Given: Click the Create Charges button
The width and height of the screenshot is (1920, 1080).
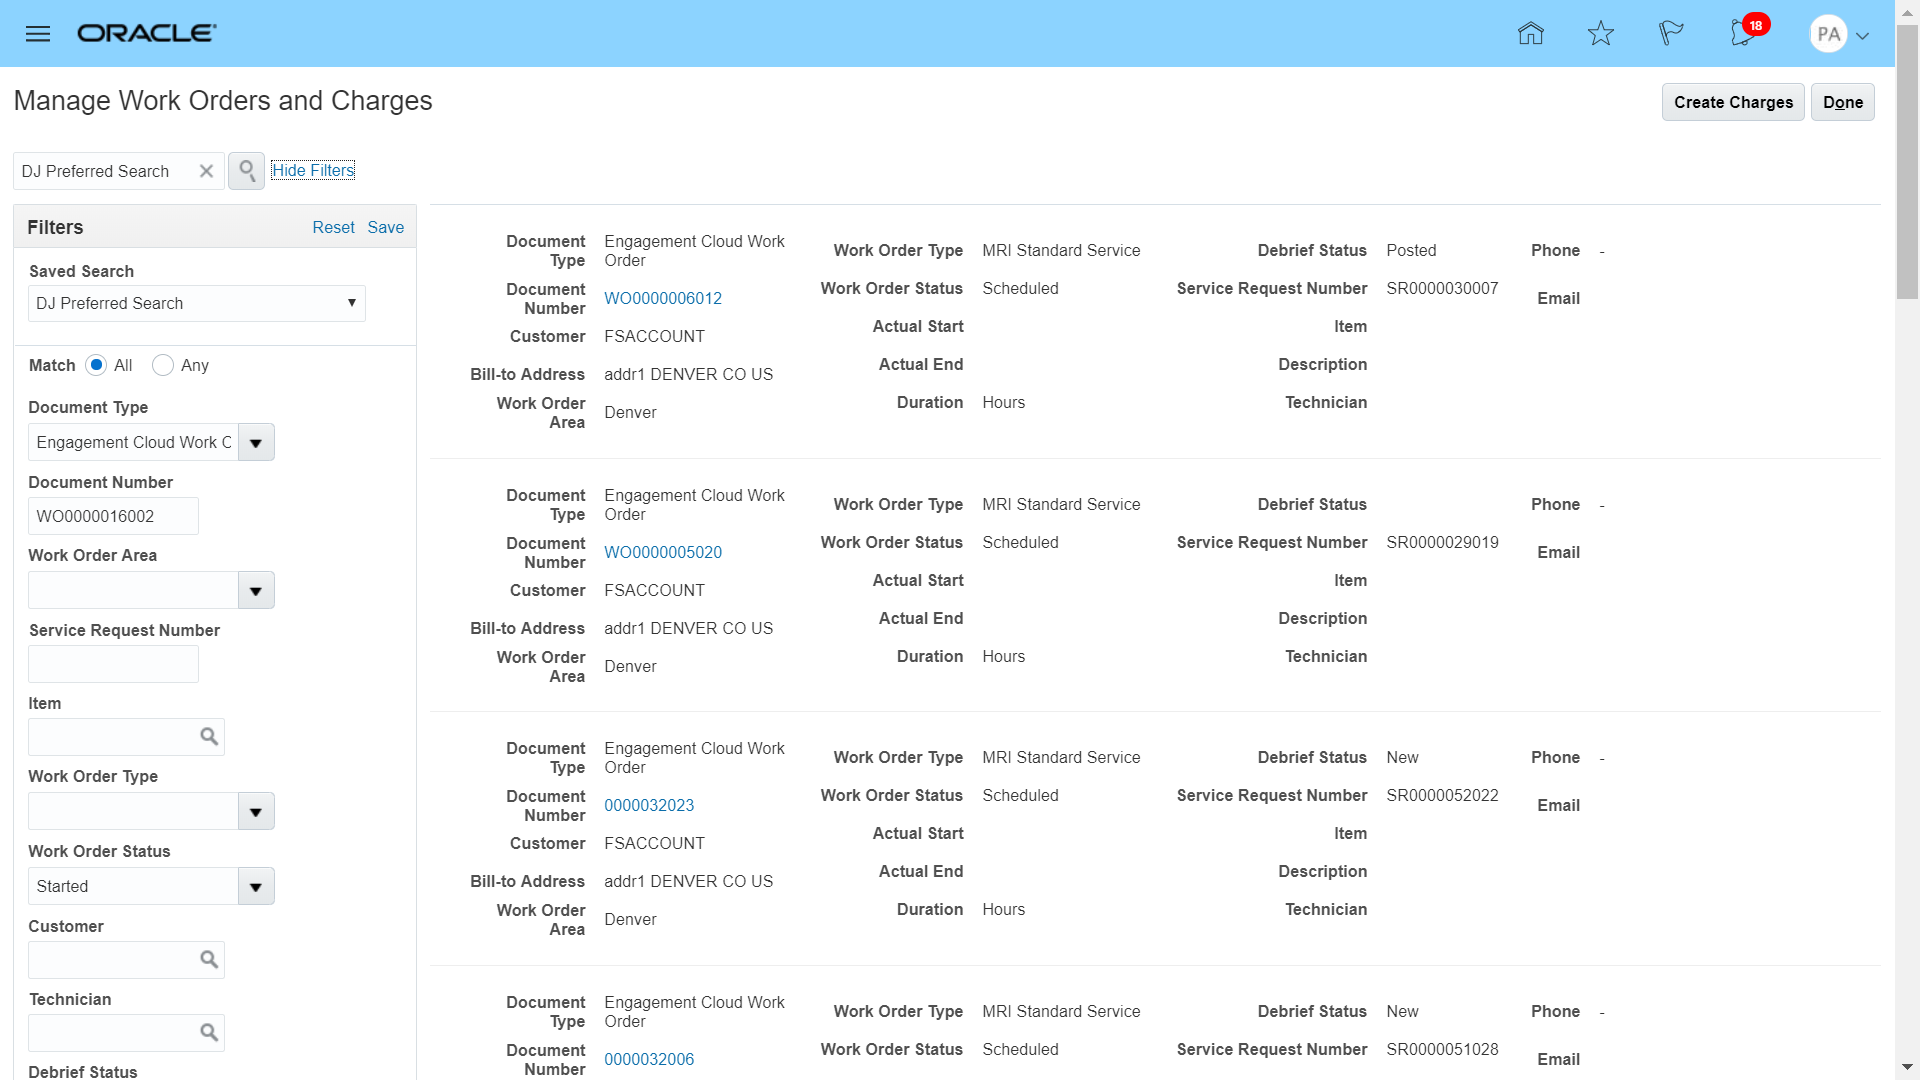Looking at the screenshot, I should [1733, 102].
